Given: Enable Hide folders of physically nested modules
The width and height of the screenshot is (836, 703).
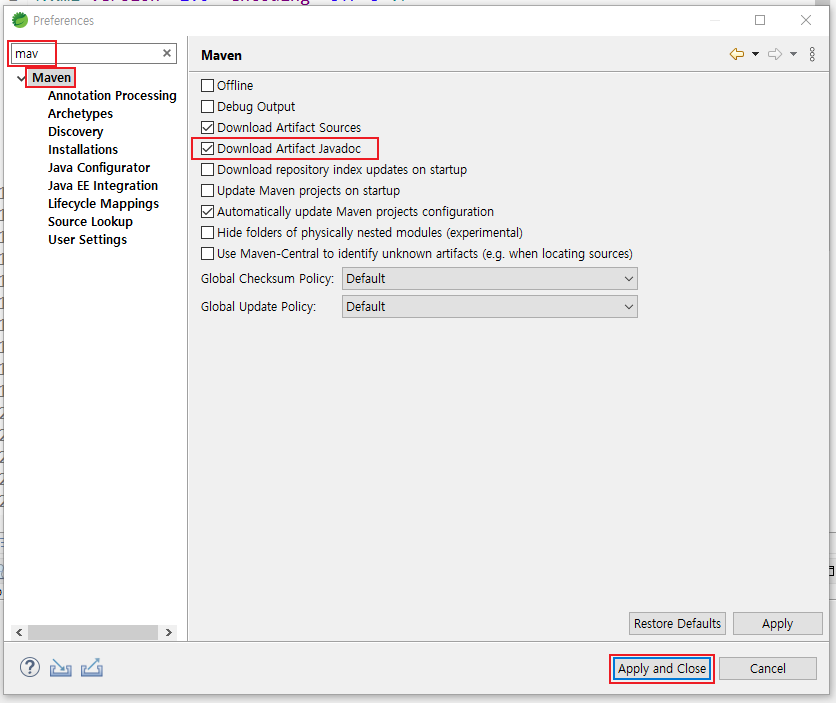Looking at the screenshot, I should [207, 232].
